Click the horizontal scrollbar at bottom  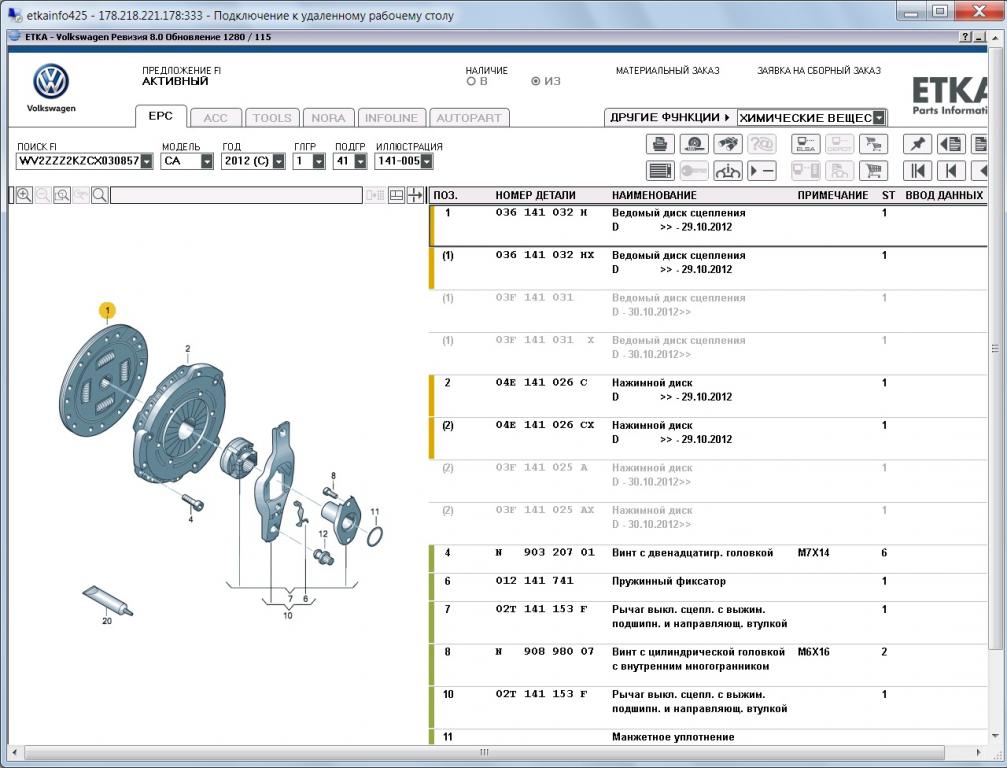484,752
